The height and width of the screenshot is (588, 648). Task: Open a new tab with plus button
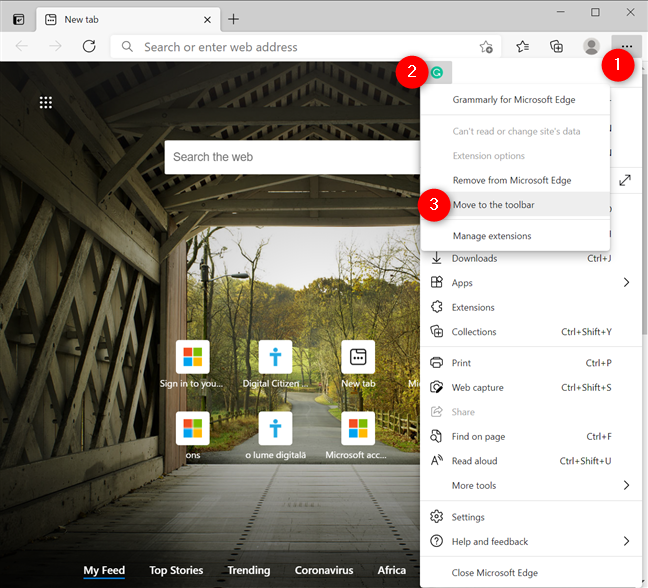[x=233, y=19]
